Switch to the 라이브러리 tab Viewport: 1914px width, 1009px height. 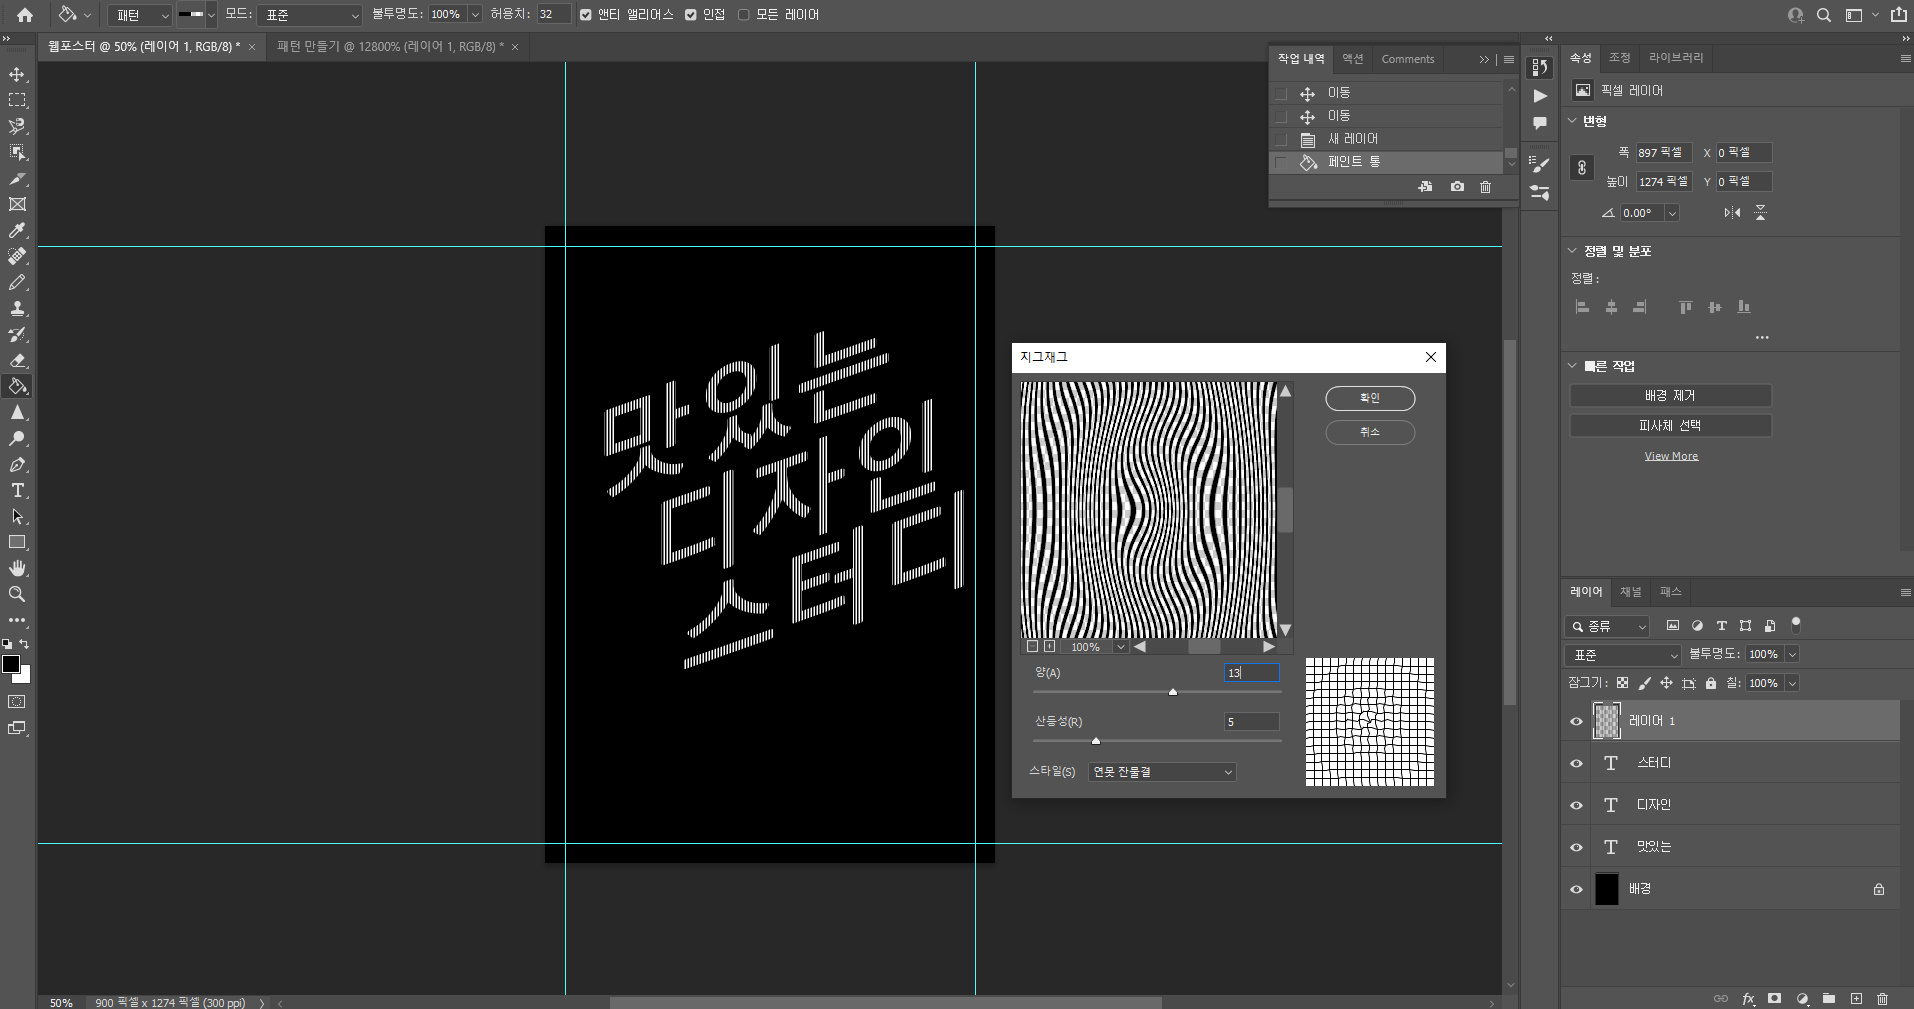coord(1676,58)
